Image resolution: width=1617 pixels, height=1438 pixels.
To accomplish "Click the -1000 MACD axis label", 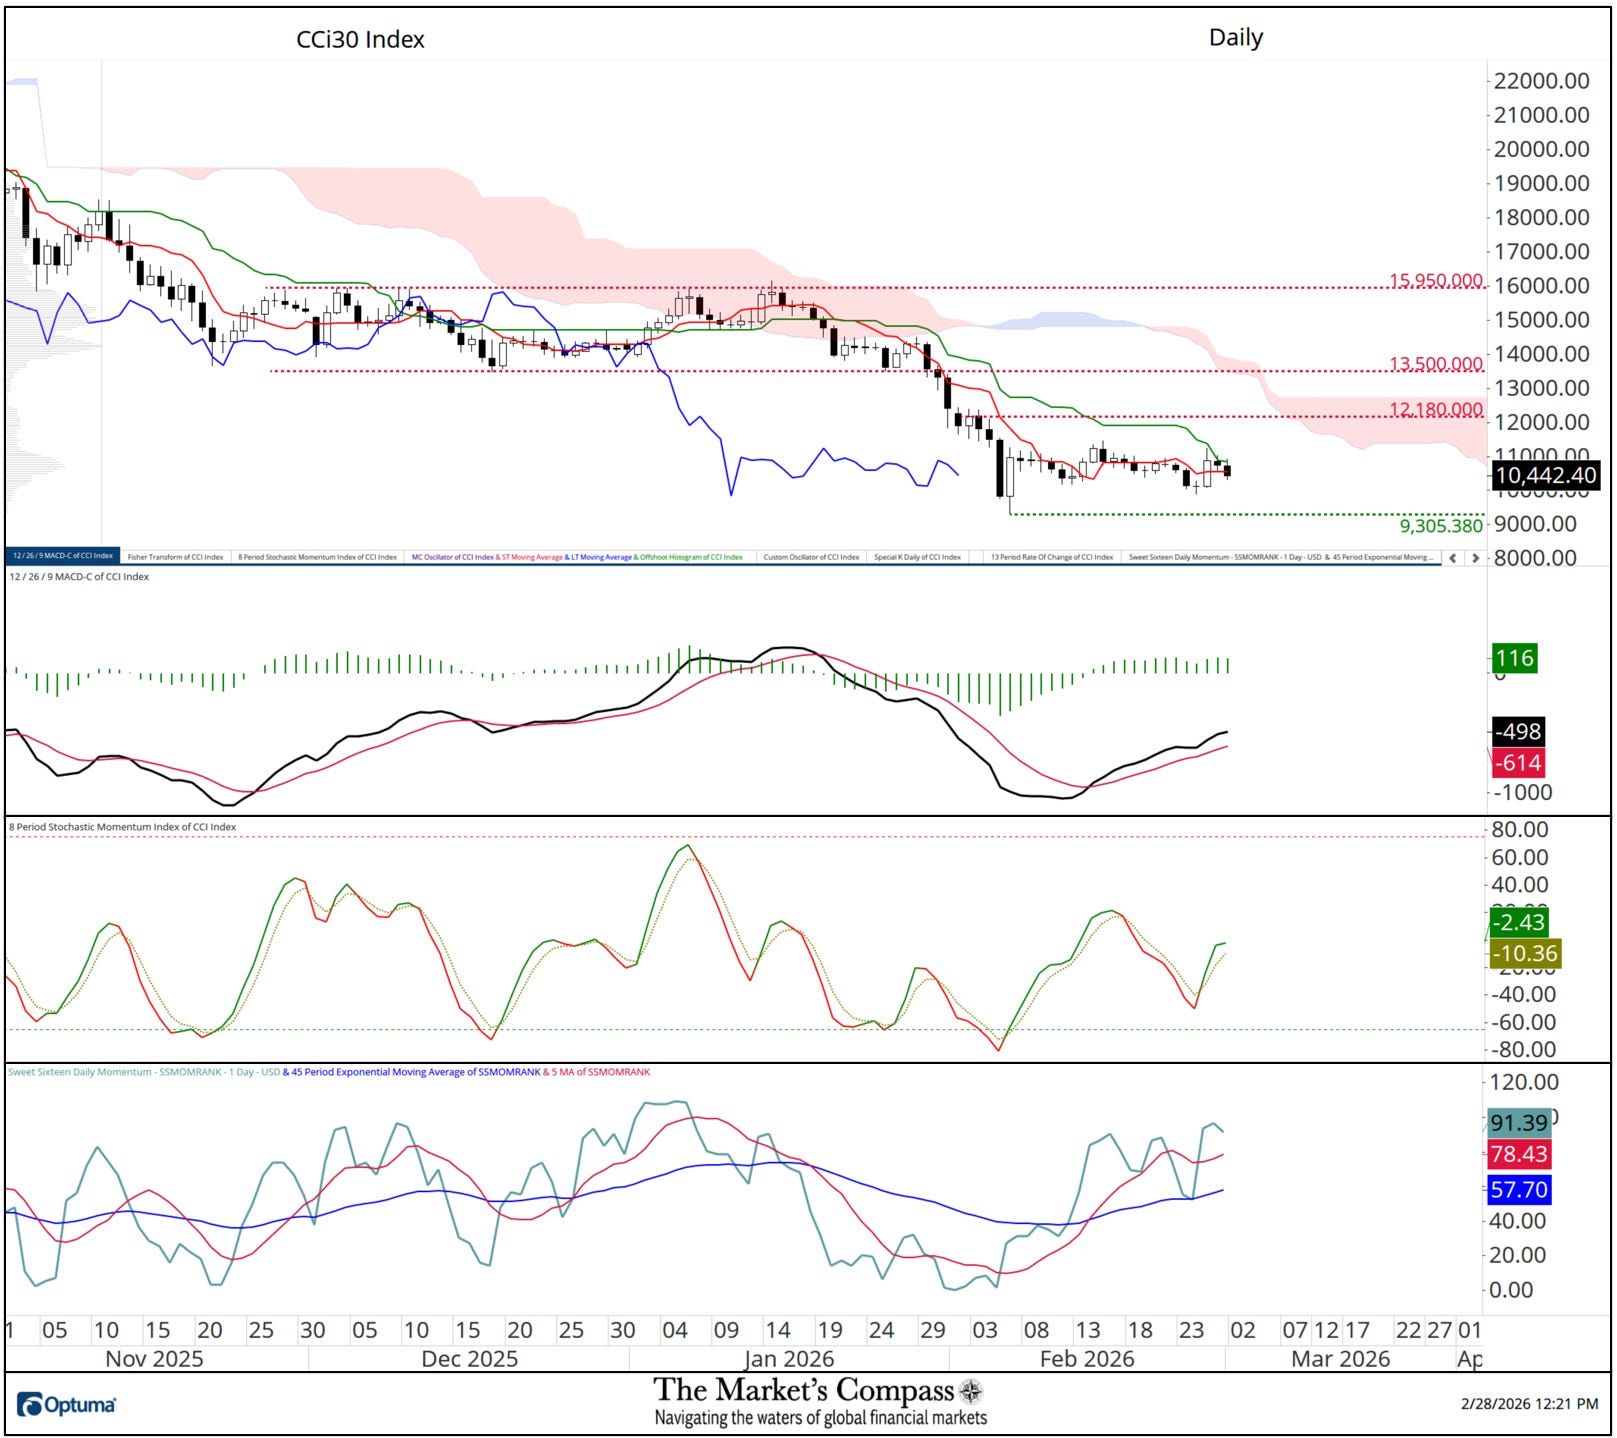I will [1523, 792].
